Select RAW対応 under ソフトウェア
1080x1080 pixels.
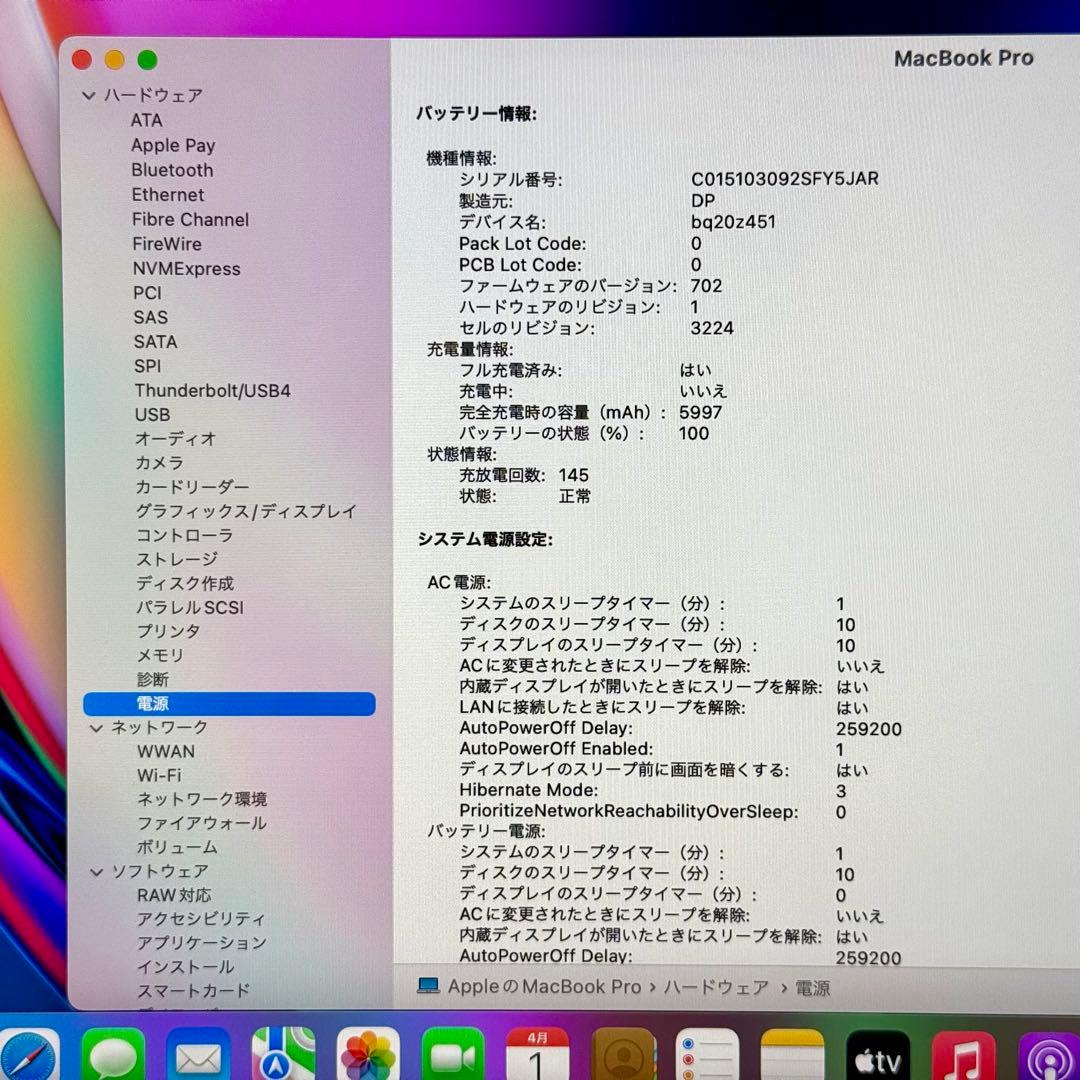tap(174, 895)
